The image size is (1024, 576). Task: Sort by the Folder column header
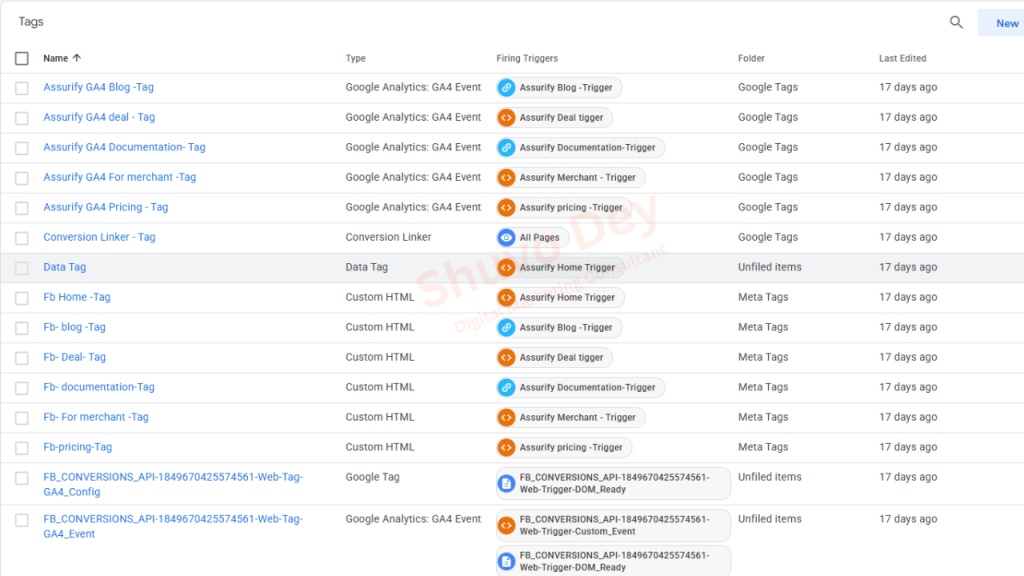coord(751,58)
